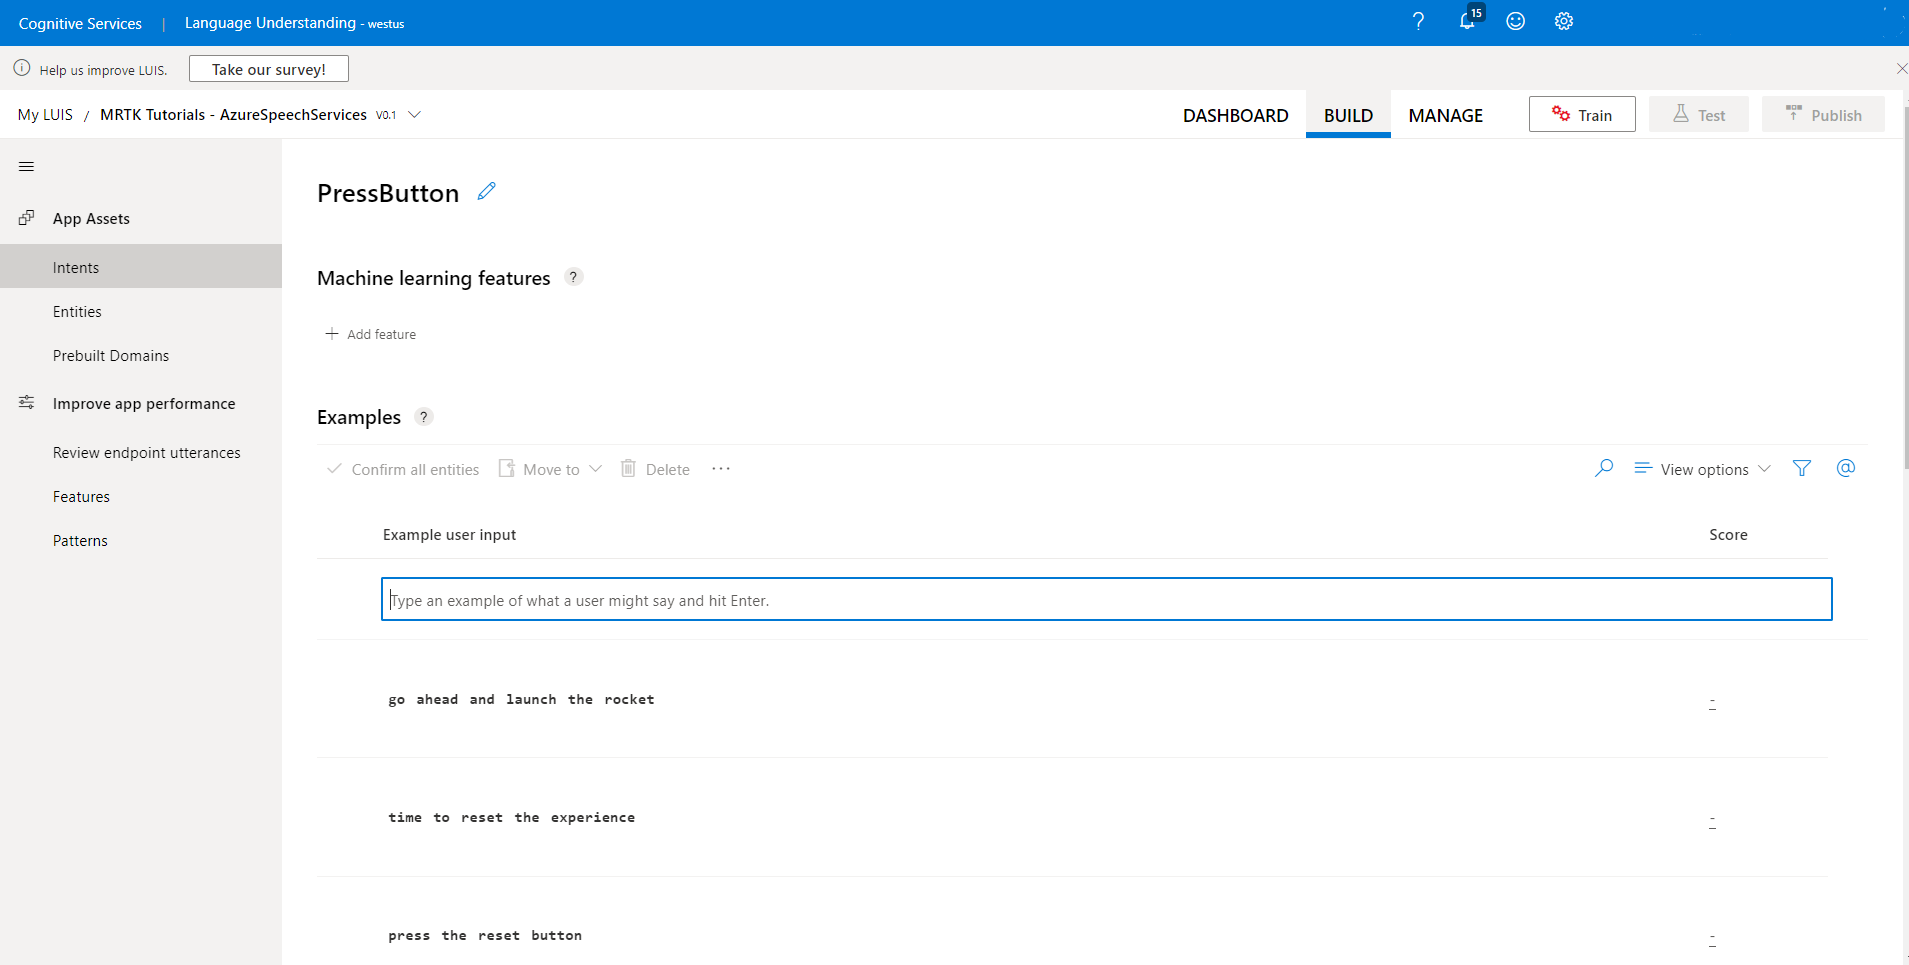Rename PressButton intent via pencil icon

[x=486, y=190]
